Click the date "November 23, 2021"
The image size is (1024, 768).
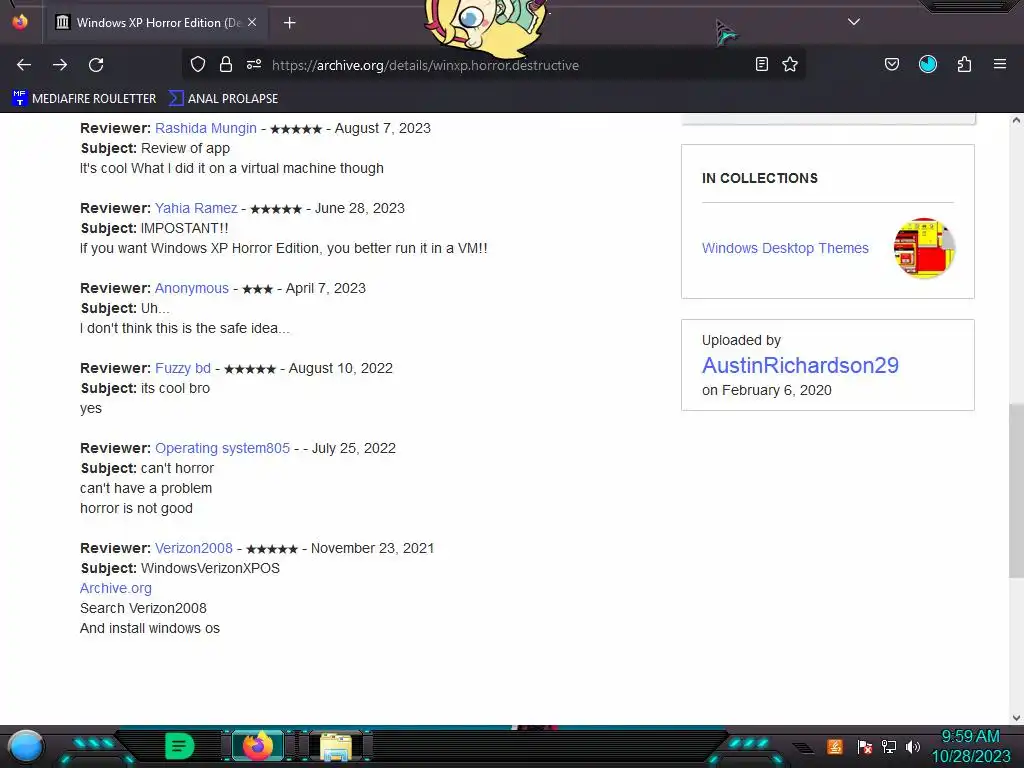coord(372,548)
